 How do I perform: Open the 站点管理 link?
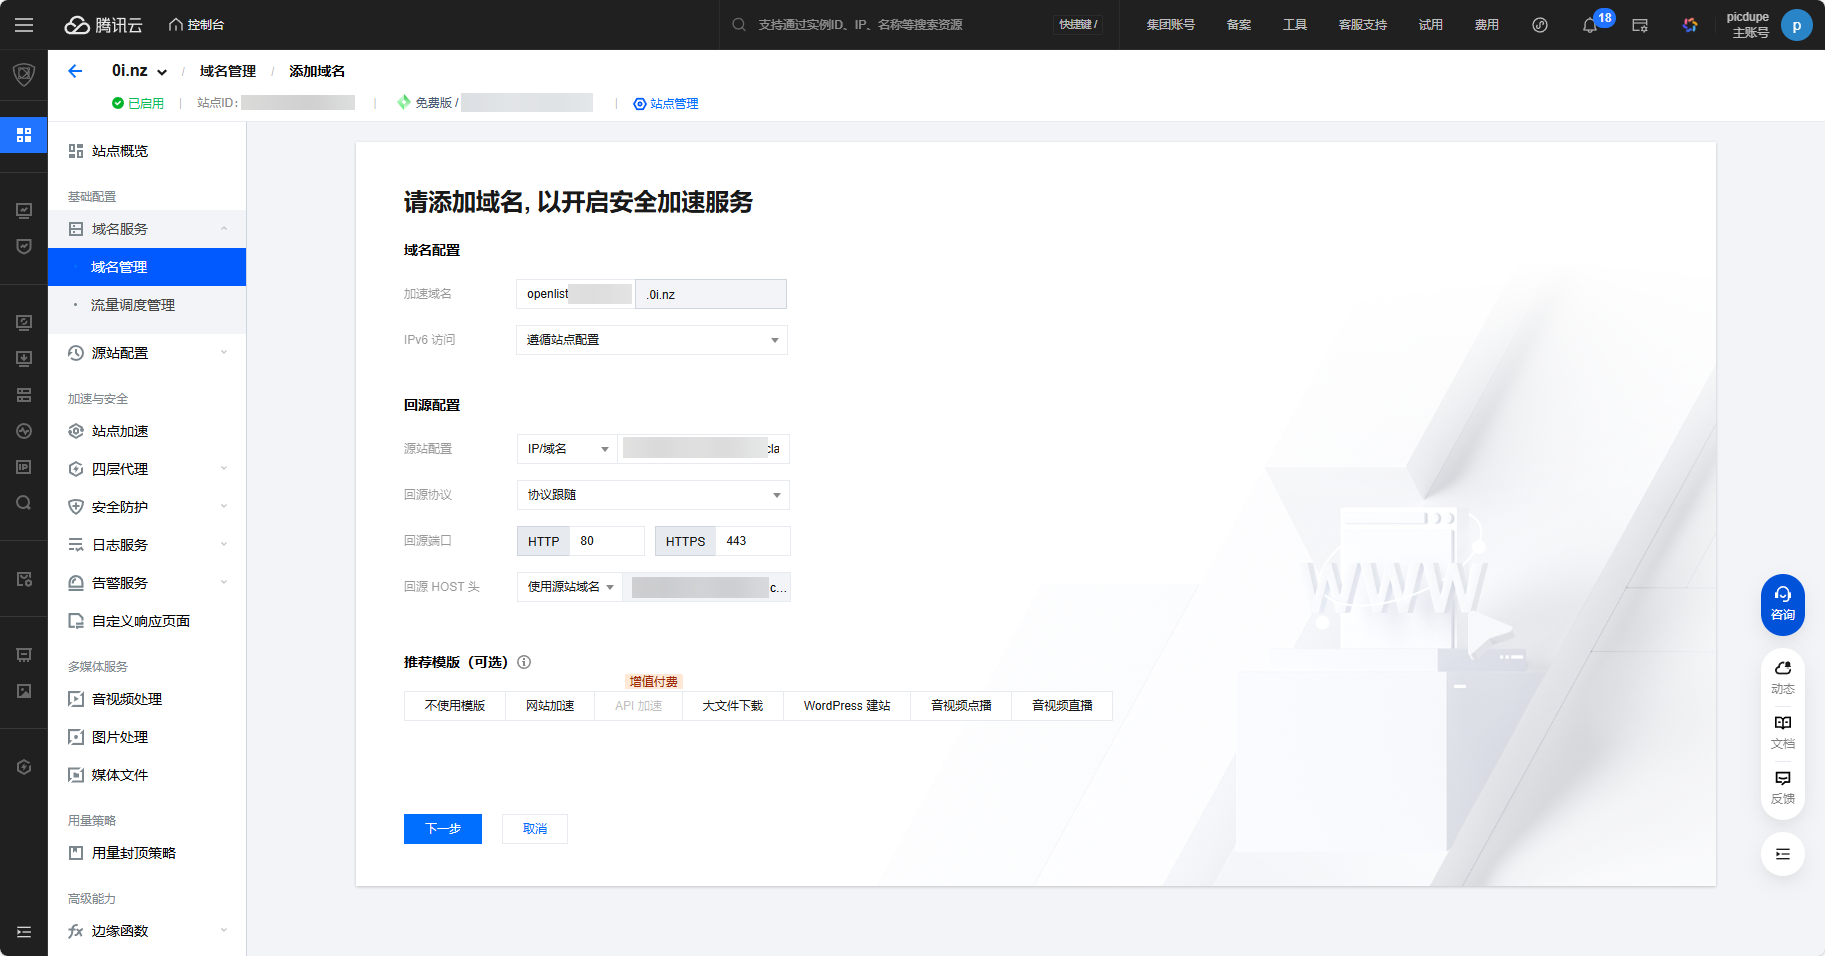click(x=666, y=103)
